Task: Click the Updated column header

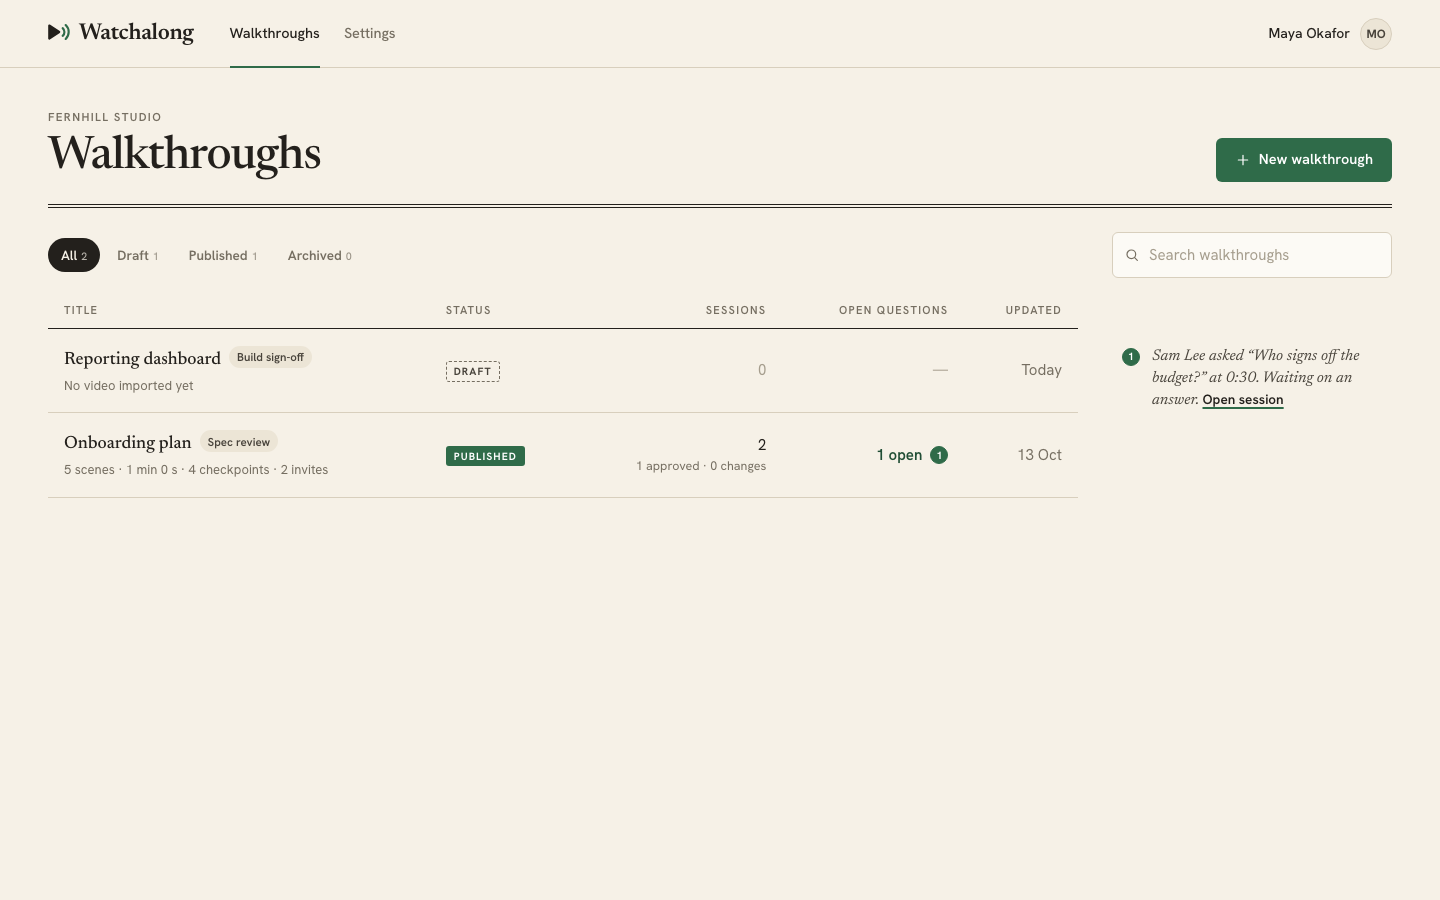Action: [x=1034, y=310]
